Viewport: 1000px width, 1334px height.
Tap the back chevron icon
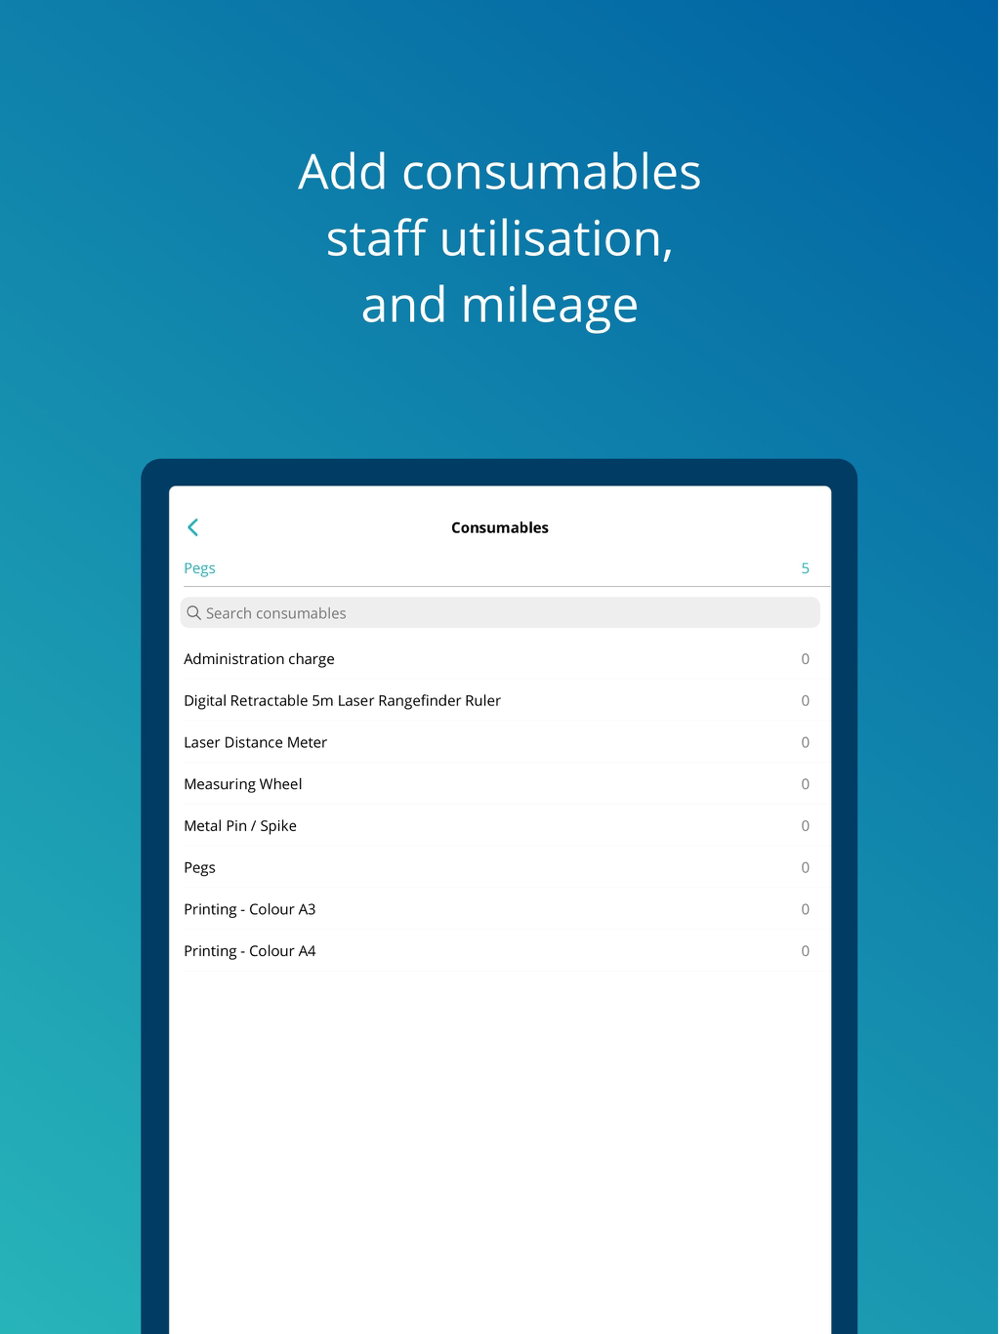[193, 527]
